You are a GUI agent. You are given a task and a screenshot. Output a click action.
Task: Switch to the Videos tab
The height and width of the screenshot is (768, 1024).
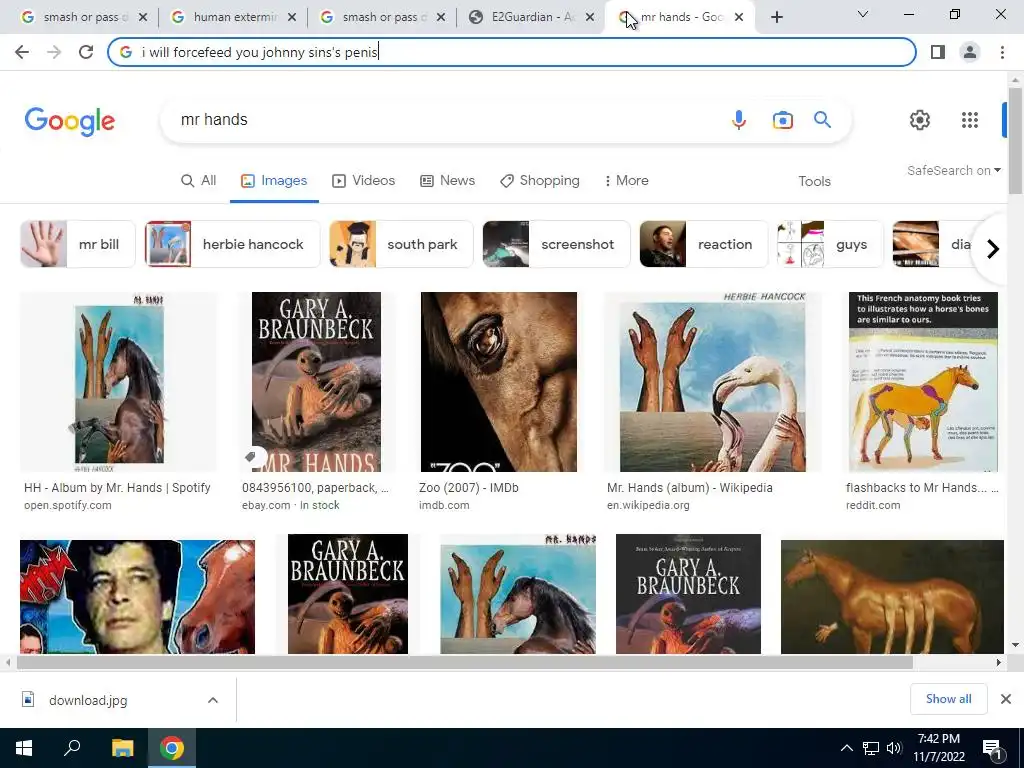(364, 181)
